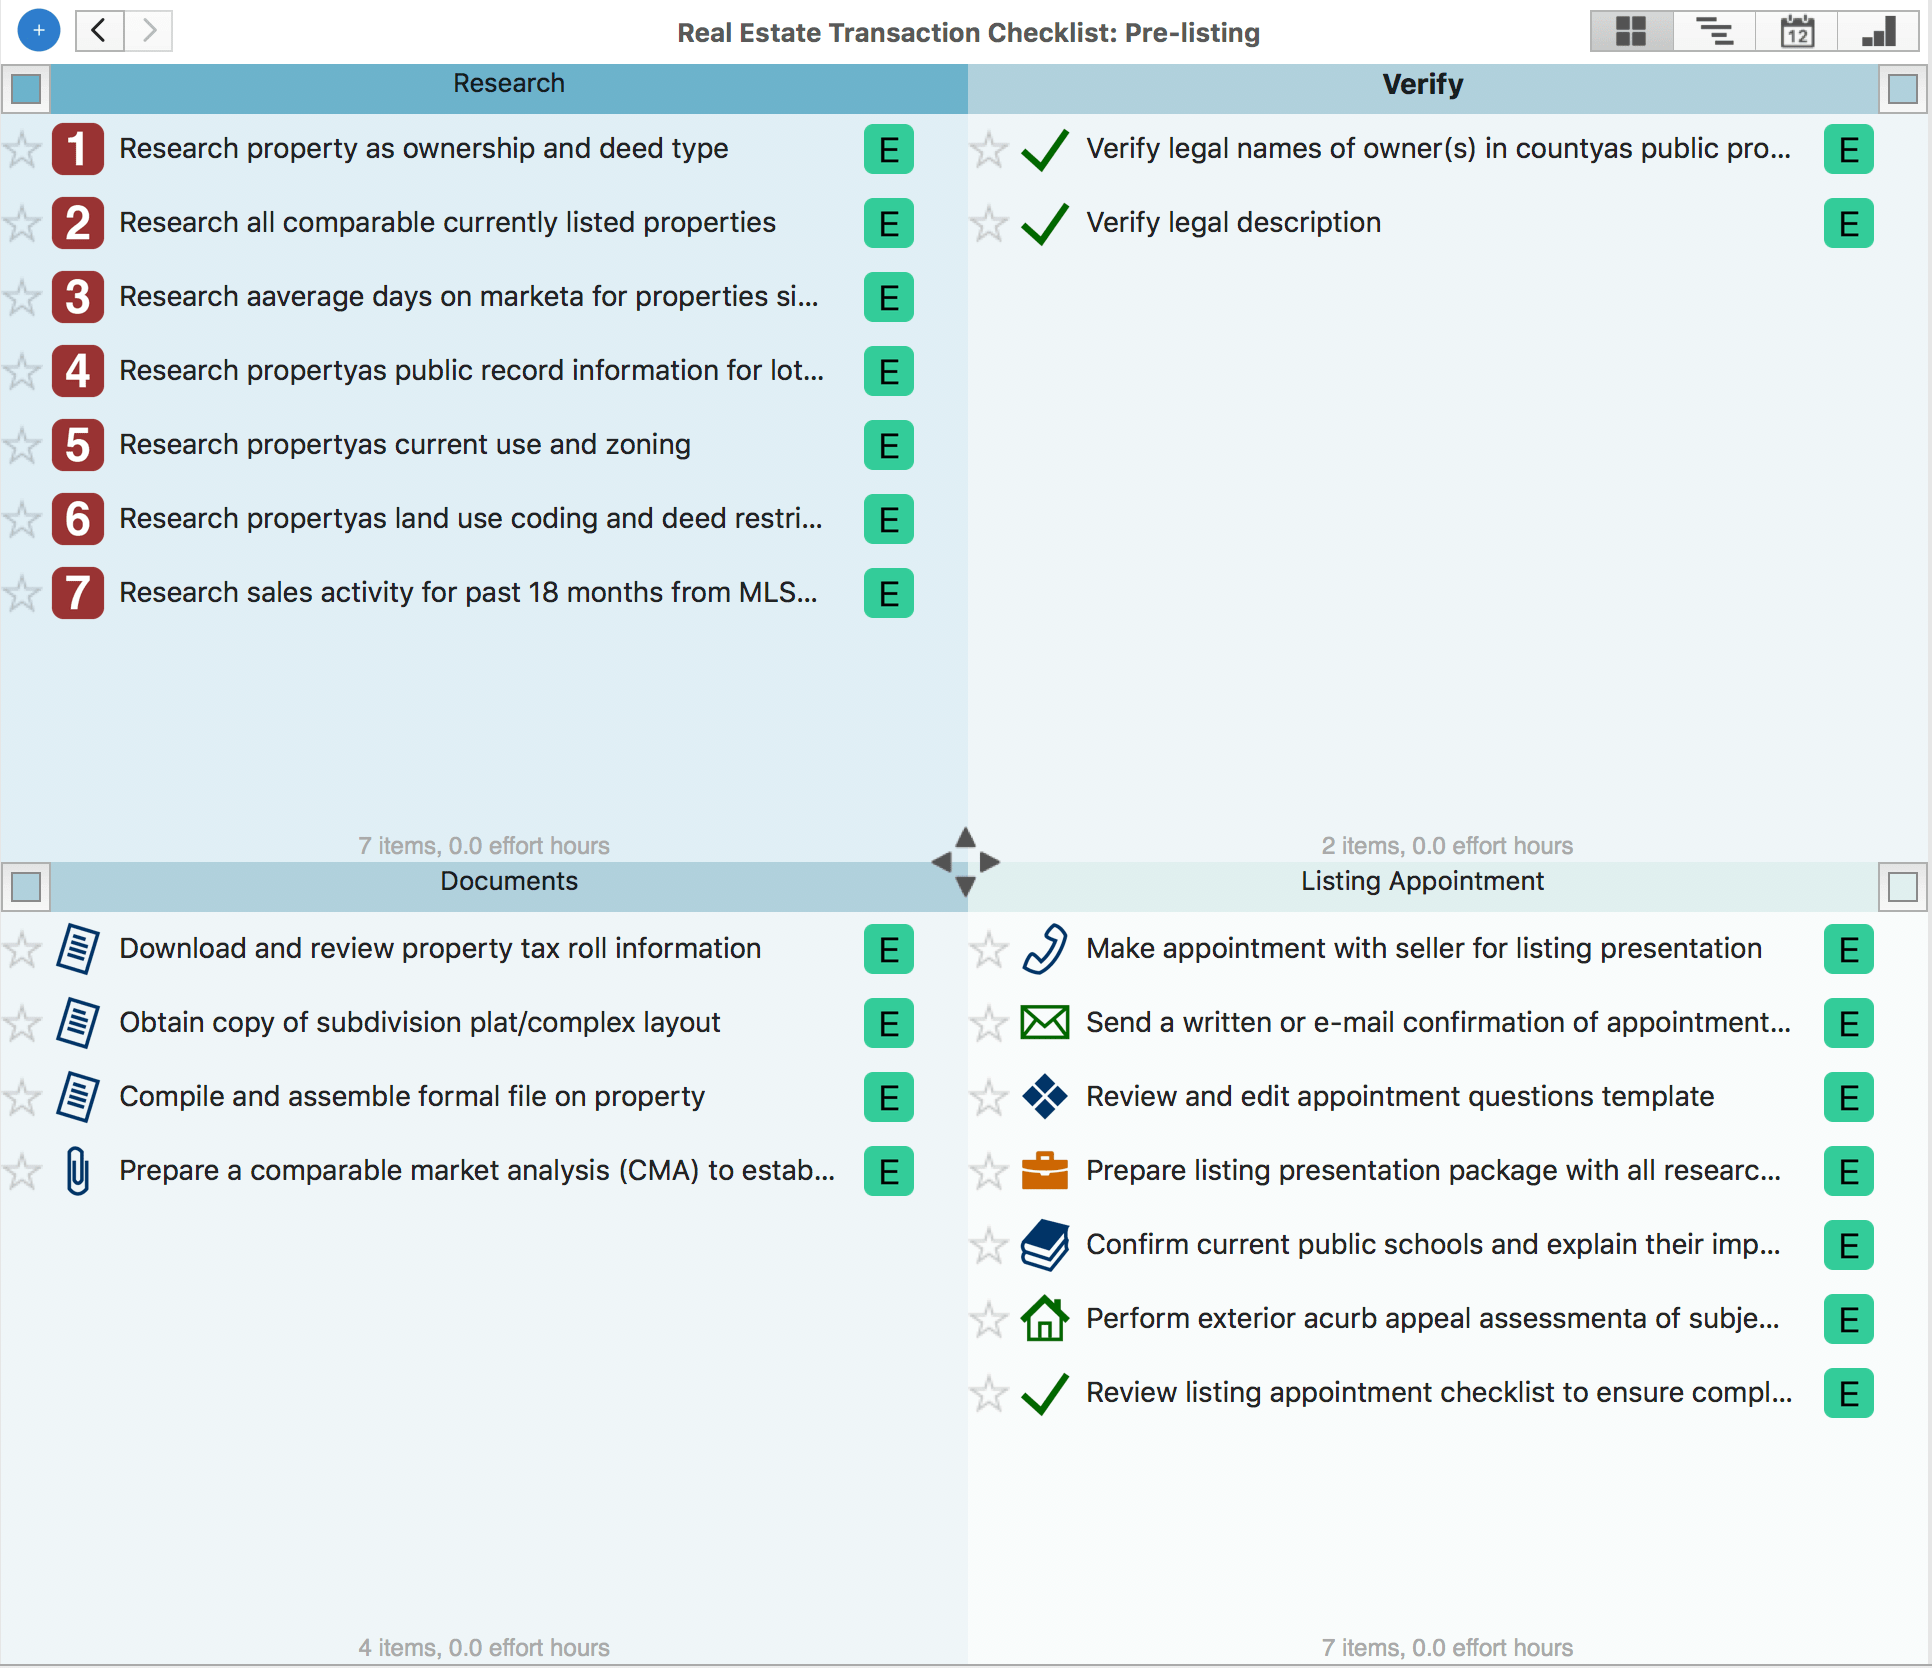Click the paperclip on the CMA preparation item

78,1171
